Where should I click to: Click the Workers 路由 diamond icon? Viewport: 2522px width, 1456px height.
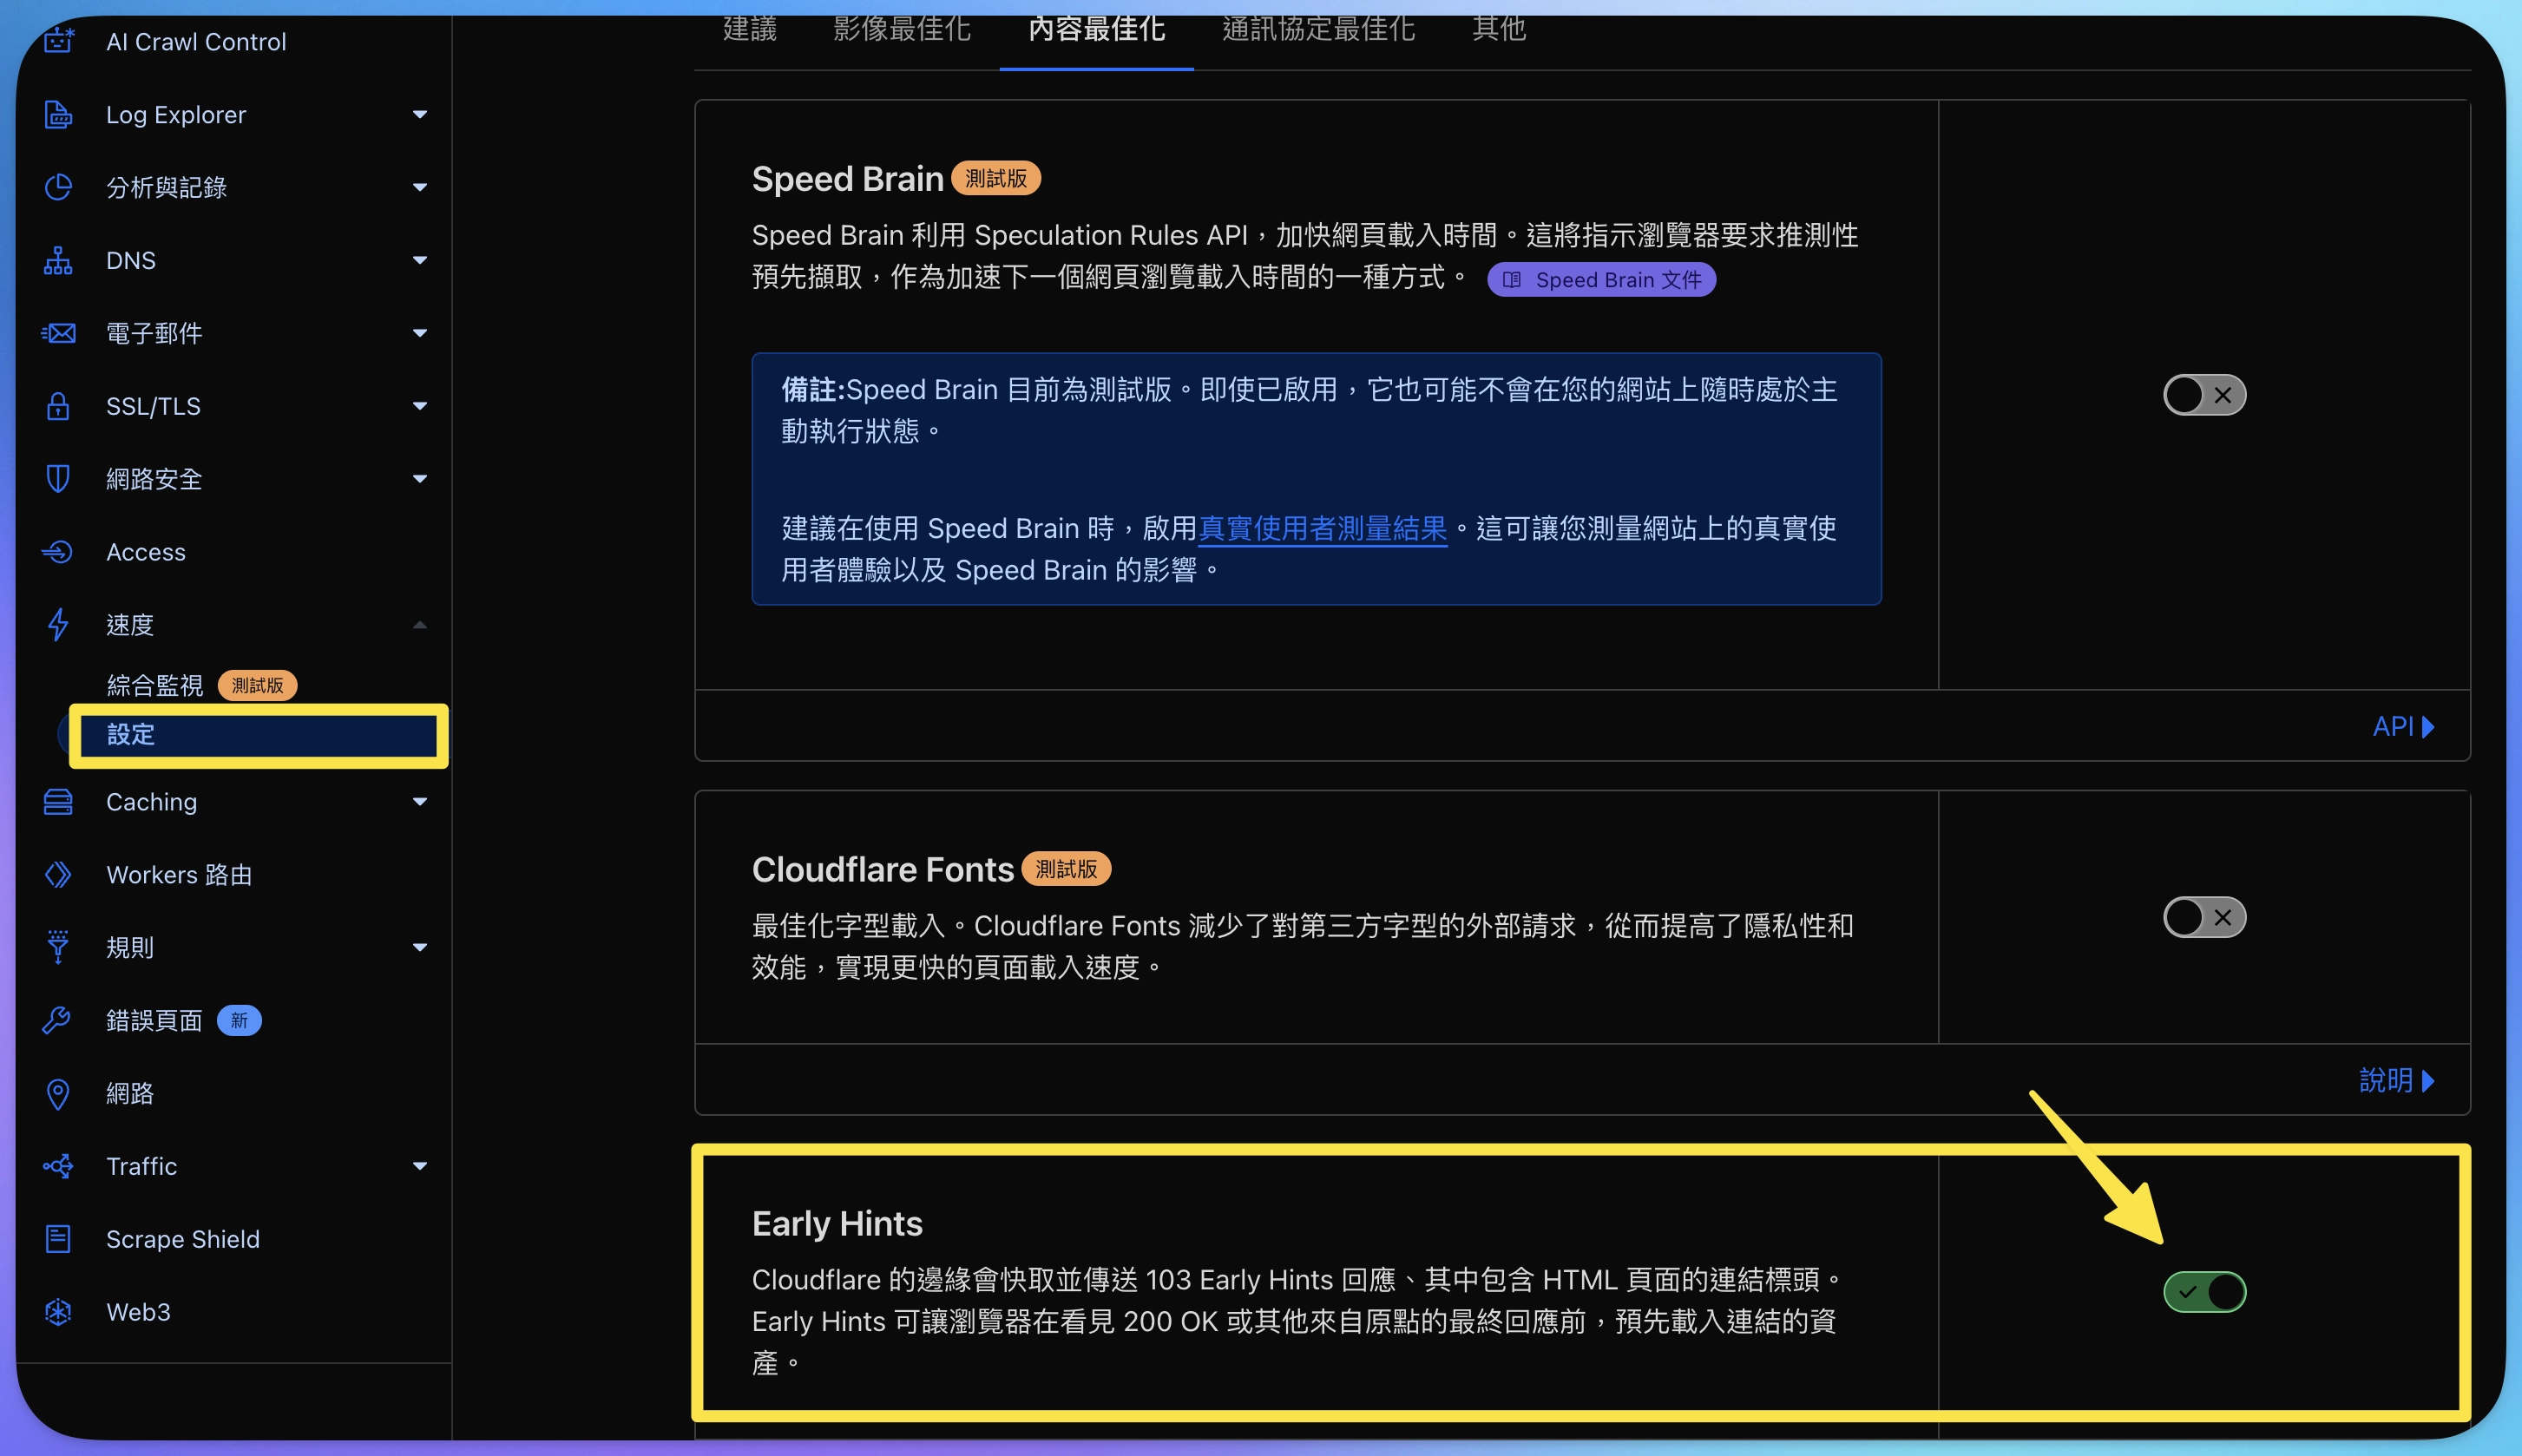pos(58,875)
